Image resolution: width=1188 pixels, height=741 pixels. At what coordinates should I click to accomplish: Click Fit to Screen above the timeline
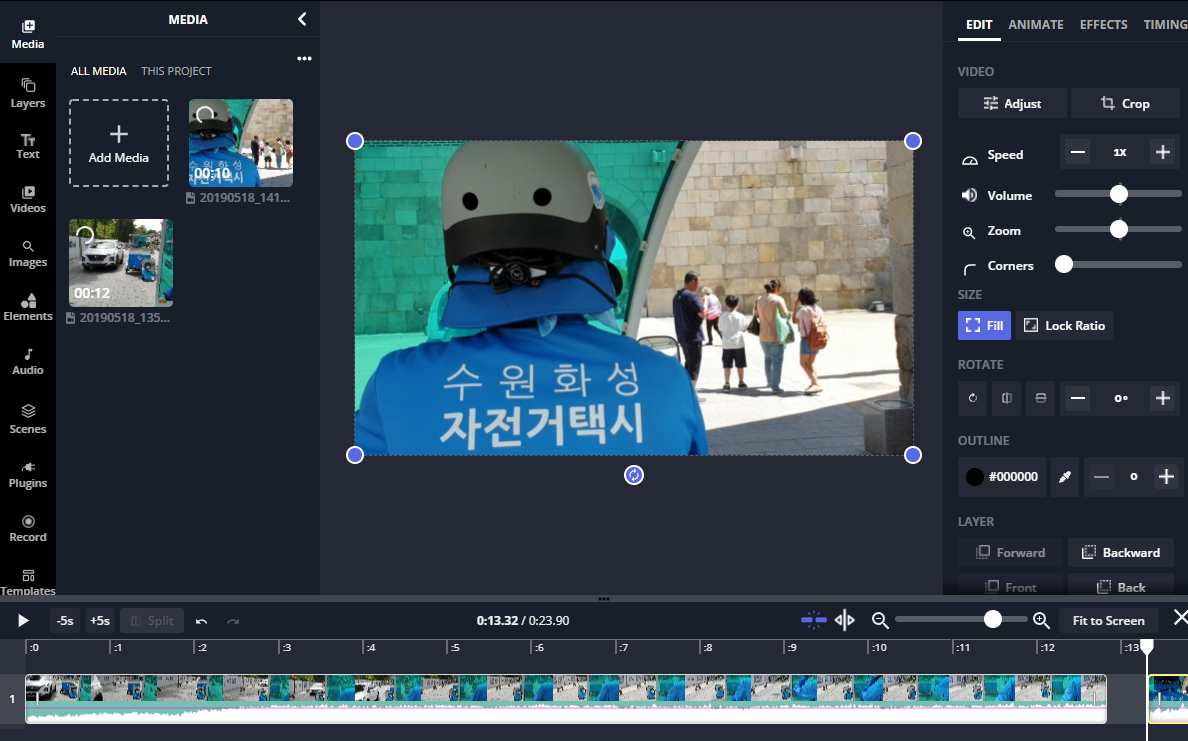(1108, 620)
